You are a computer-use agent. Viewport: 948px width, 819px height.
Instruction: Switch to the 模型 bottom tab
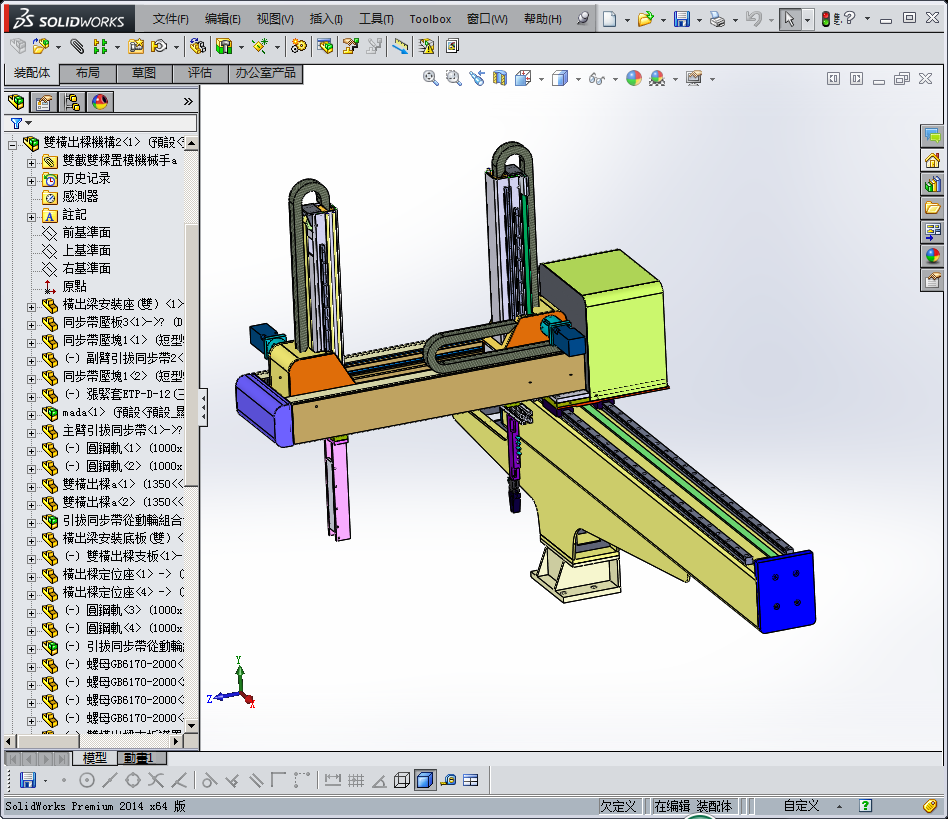tap(94, 758)
